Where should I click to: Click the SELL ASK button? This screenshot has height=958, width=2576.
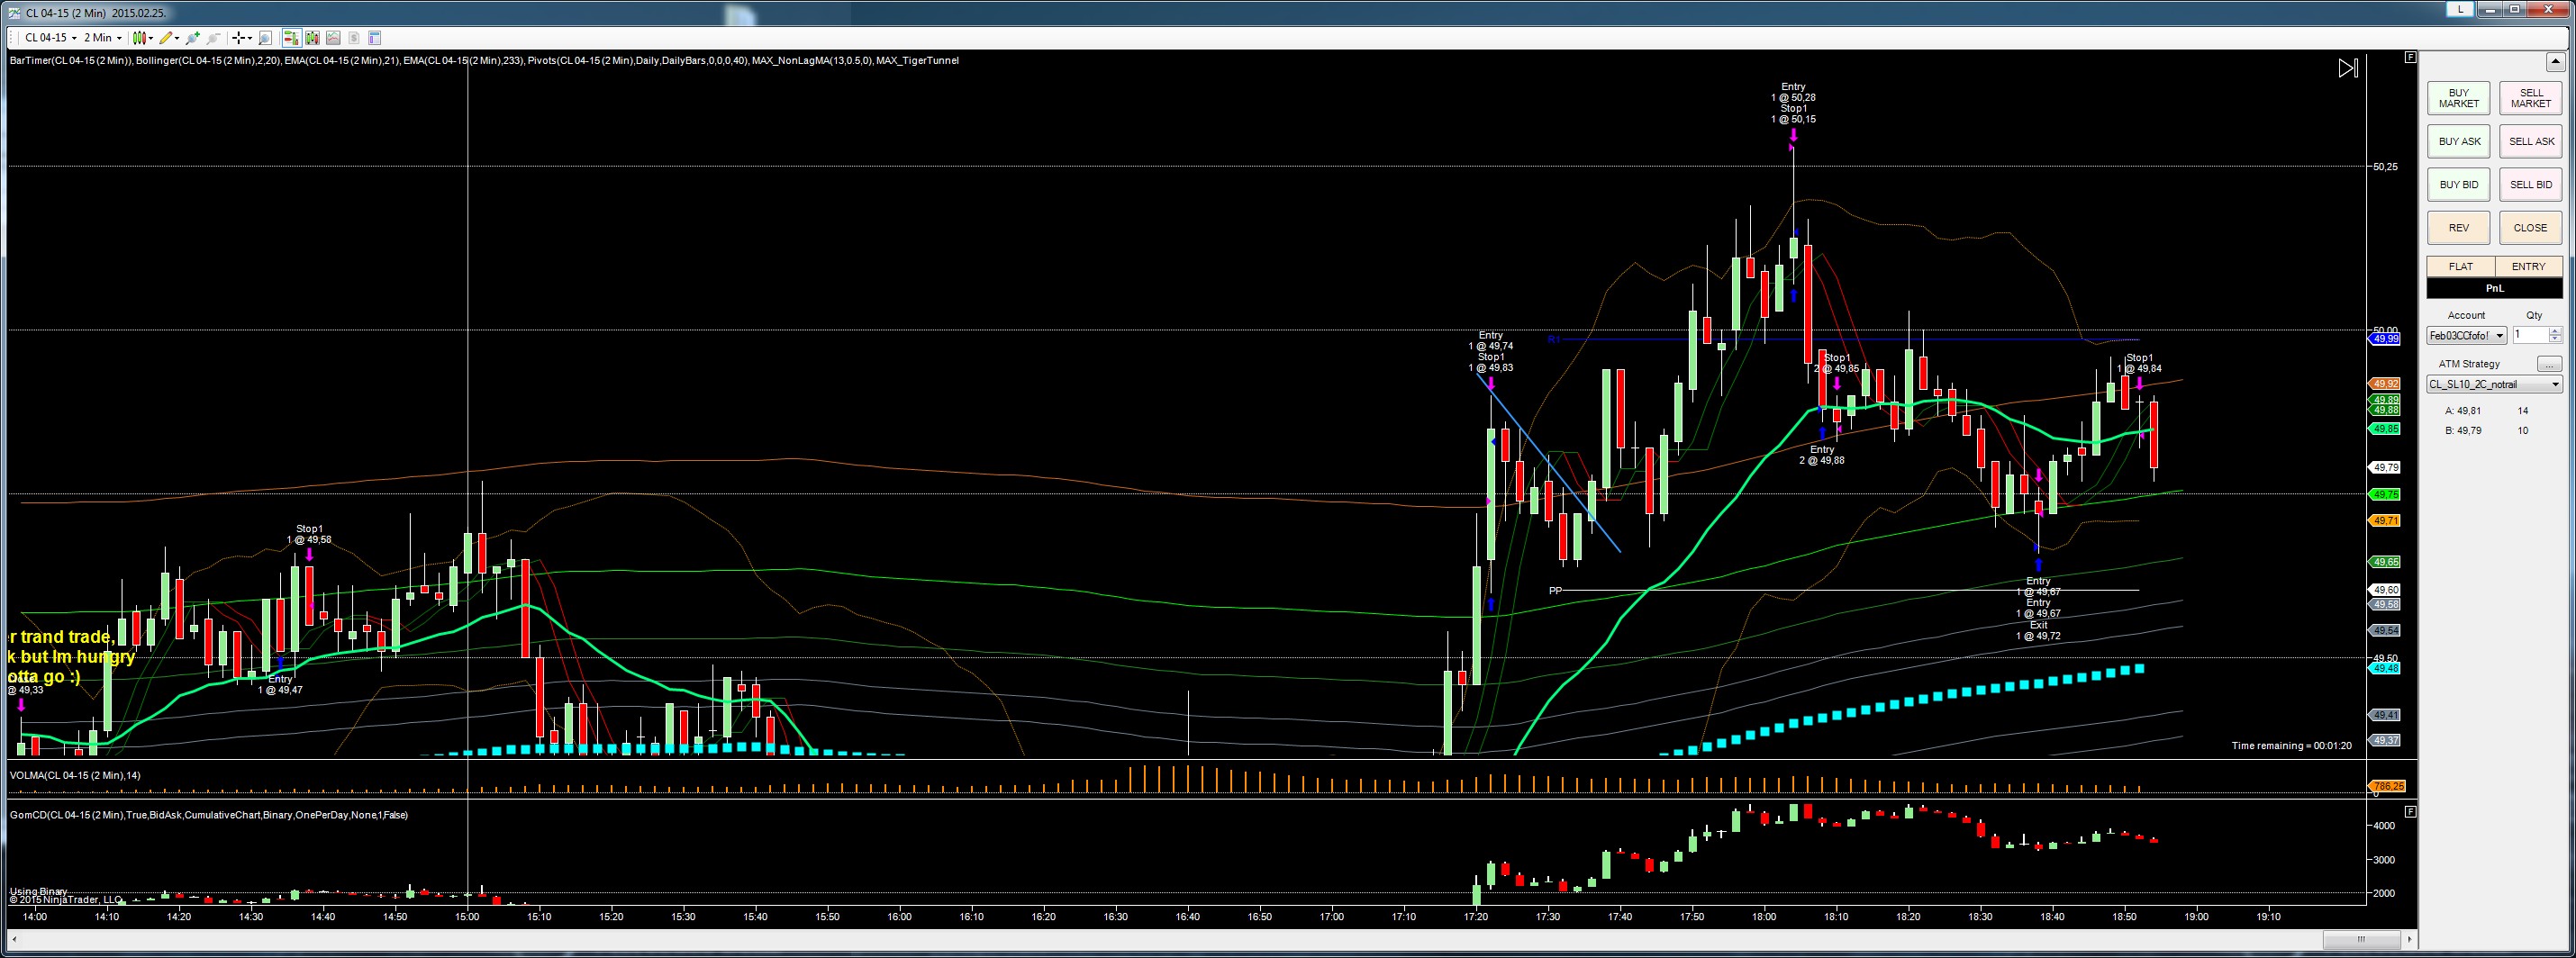(x=2531, y=141)
